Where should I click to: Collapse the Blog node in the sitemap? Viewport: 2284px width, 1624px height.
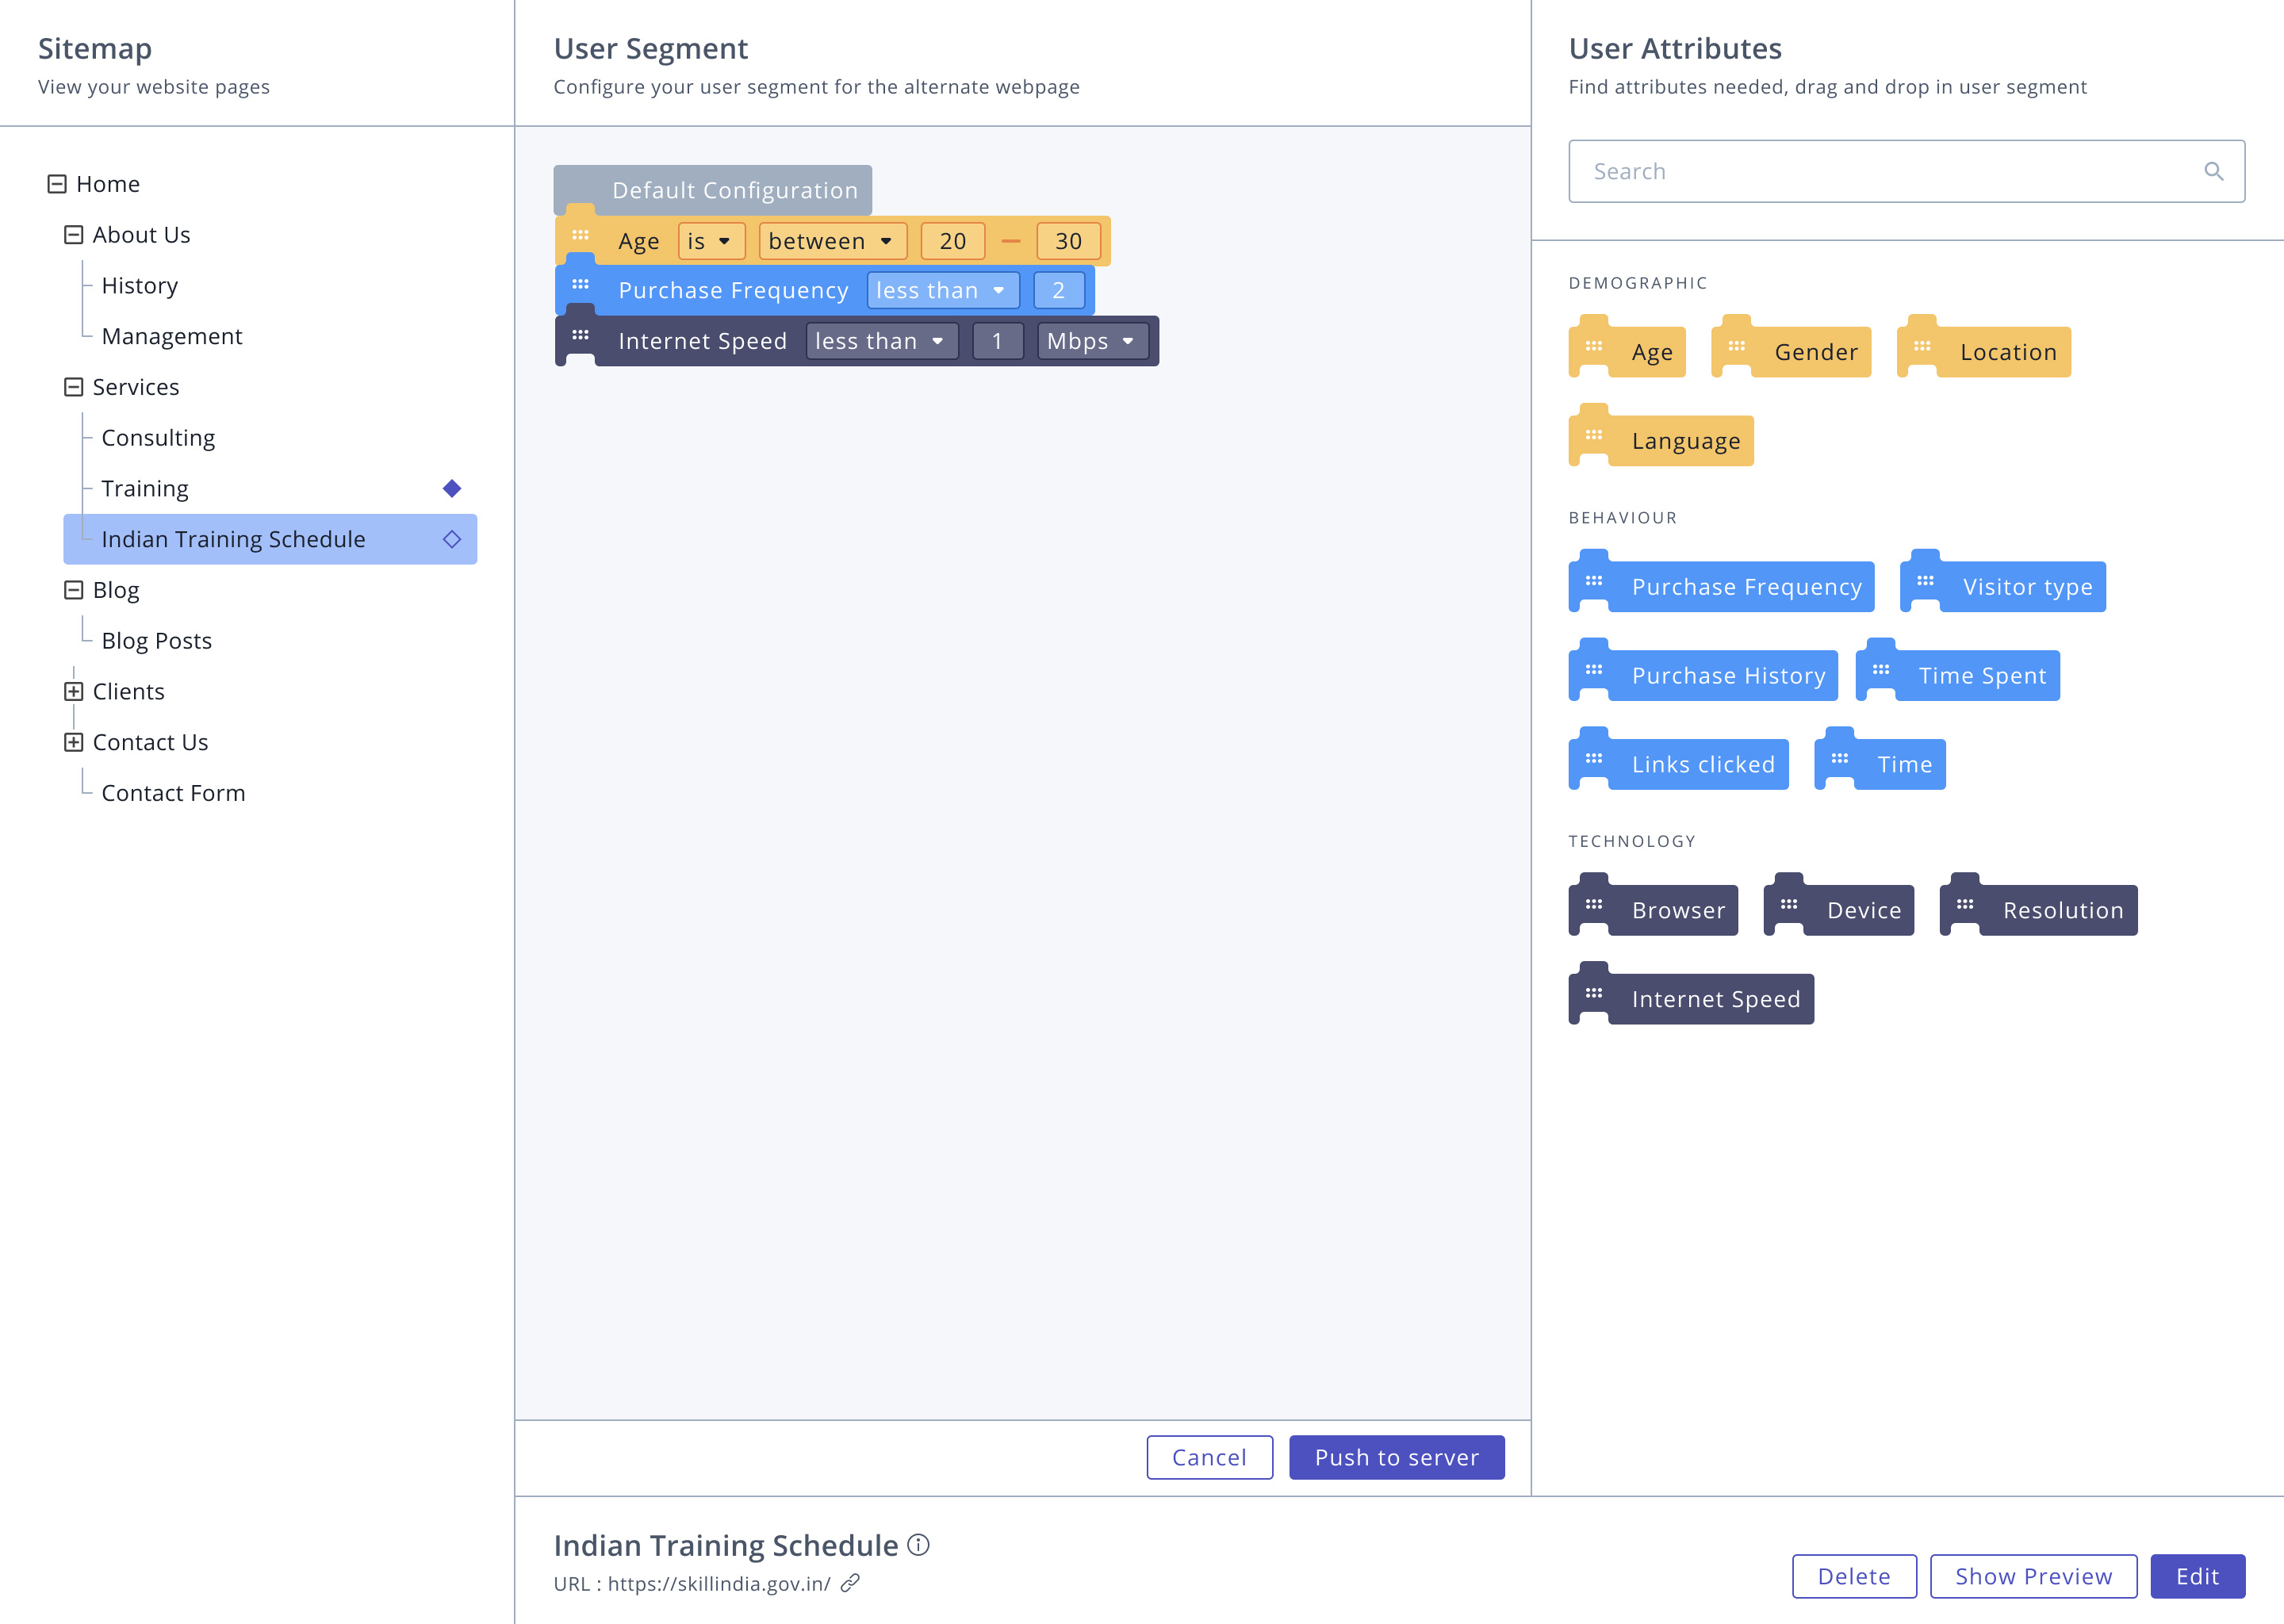tap(74, 590)
